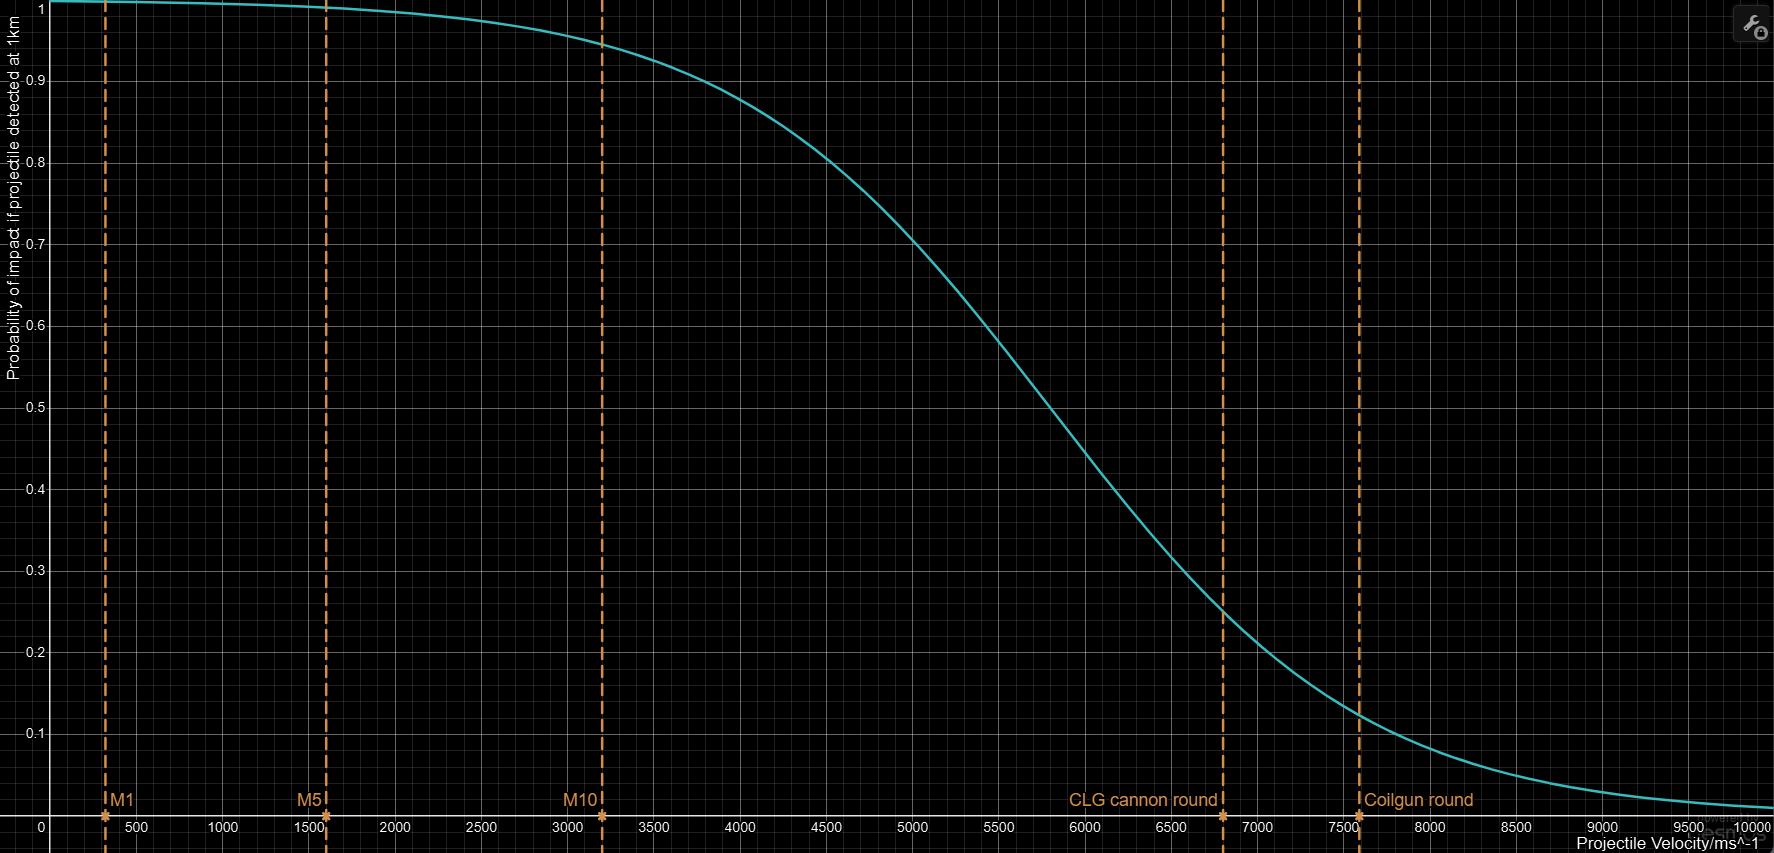Click the y-axis tick label 0.9

pyautogui.click(x=36, y=80)
